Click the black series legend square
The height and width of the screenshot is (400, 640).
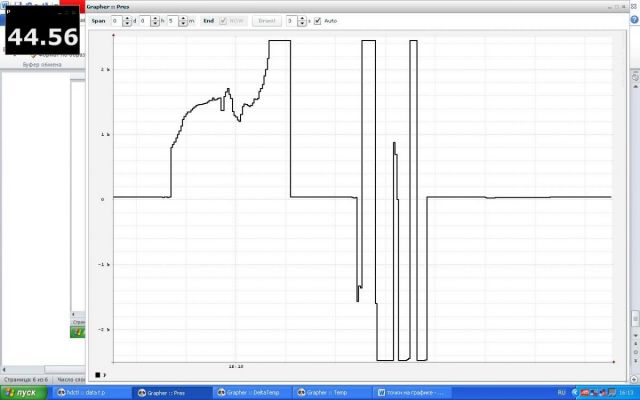(98, 375)
